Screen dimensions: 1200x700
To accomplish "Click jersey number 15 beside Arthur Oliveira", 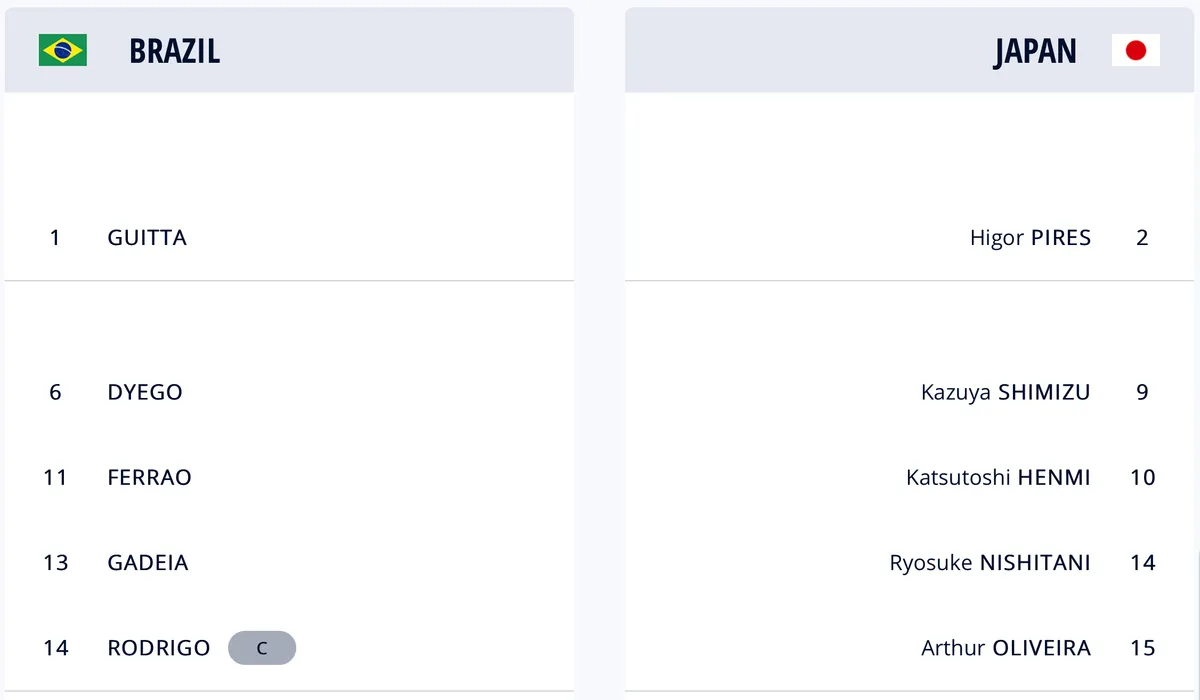I will pyautogui.click(x=1142, y=648).
